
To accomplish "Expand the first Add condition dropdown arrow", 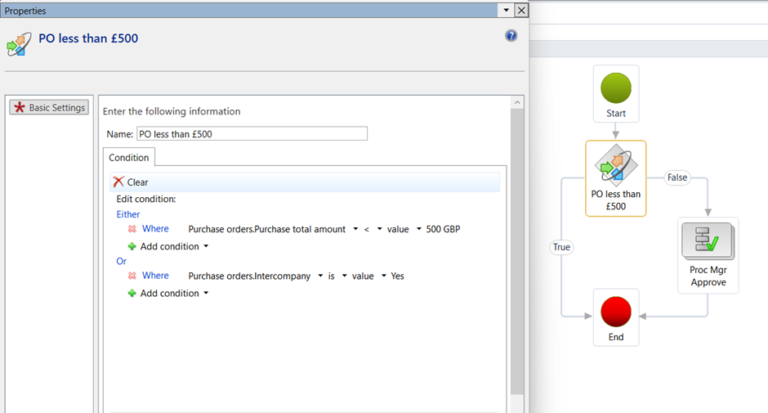I will pos(206,246).
